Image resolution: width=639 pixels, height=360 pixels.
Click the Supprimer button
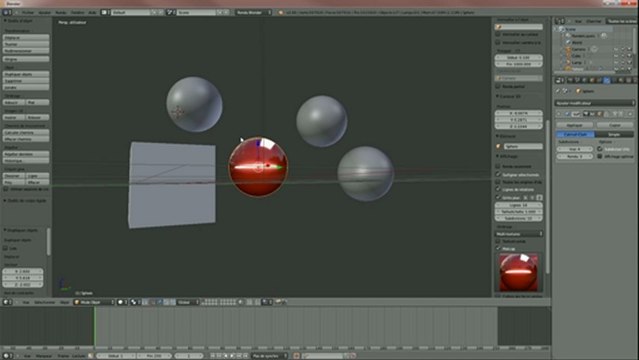26,81
